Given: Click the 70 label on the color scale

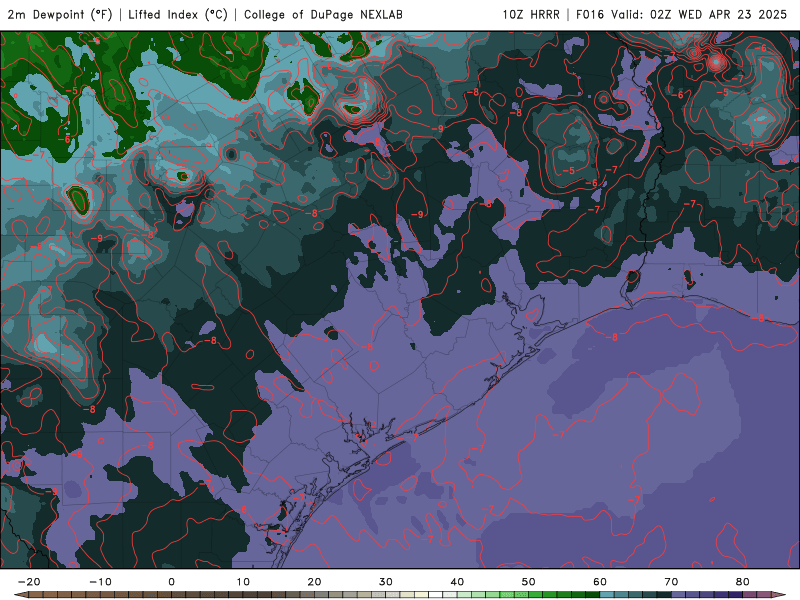Looking at the screenshot, I should tap(671, 582).
